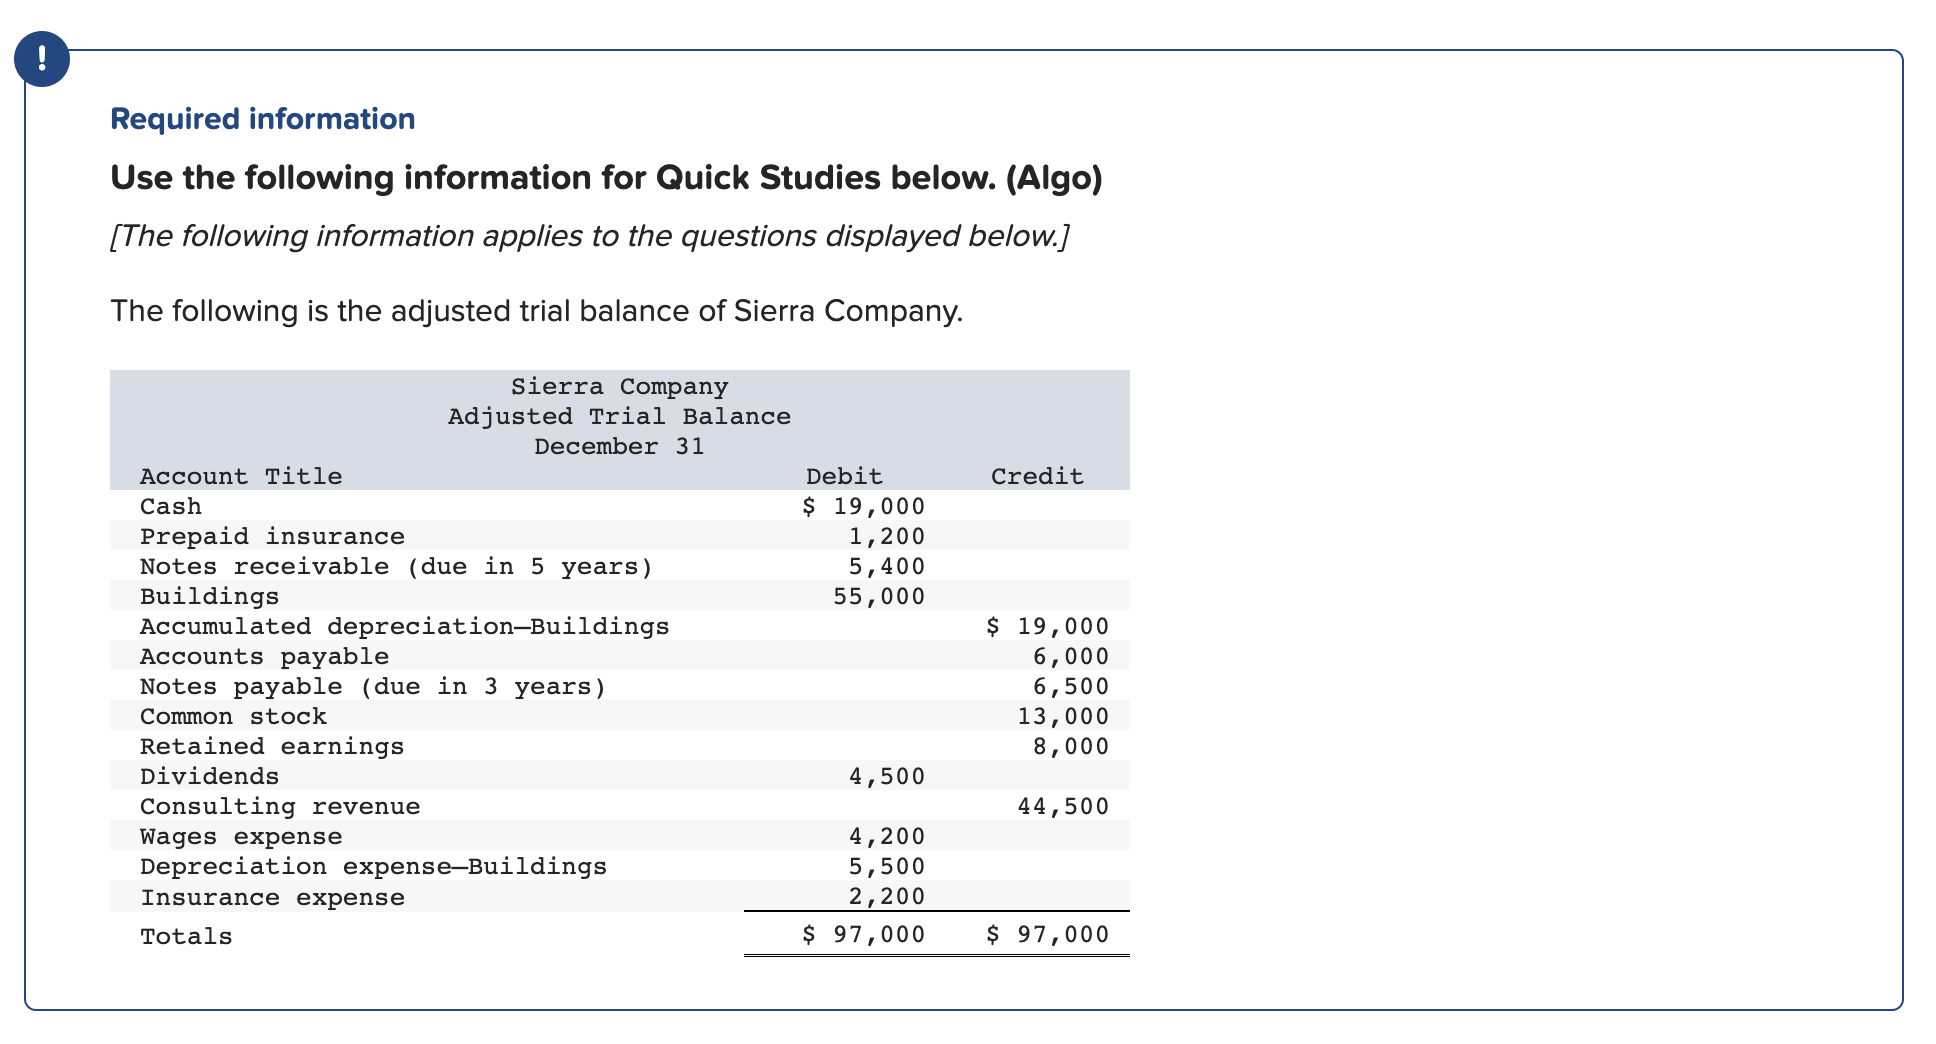The height and width of the screenshot is (1044, 1936).
Task: Click the 'Account Title' column header
Action: click(241, 477)
